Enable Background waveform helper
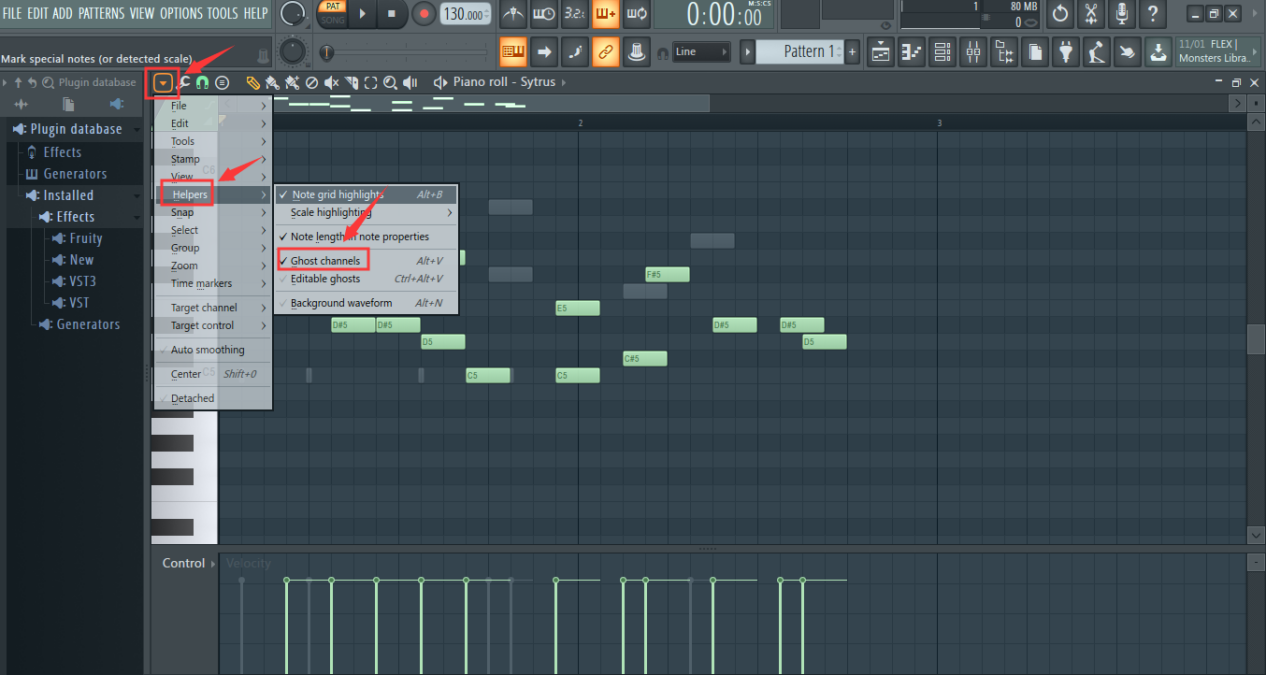 pyautogui.click(x=341, y=303)
